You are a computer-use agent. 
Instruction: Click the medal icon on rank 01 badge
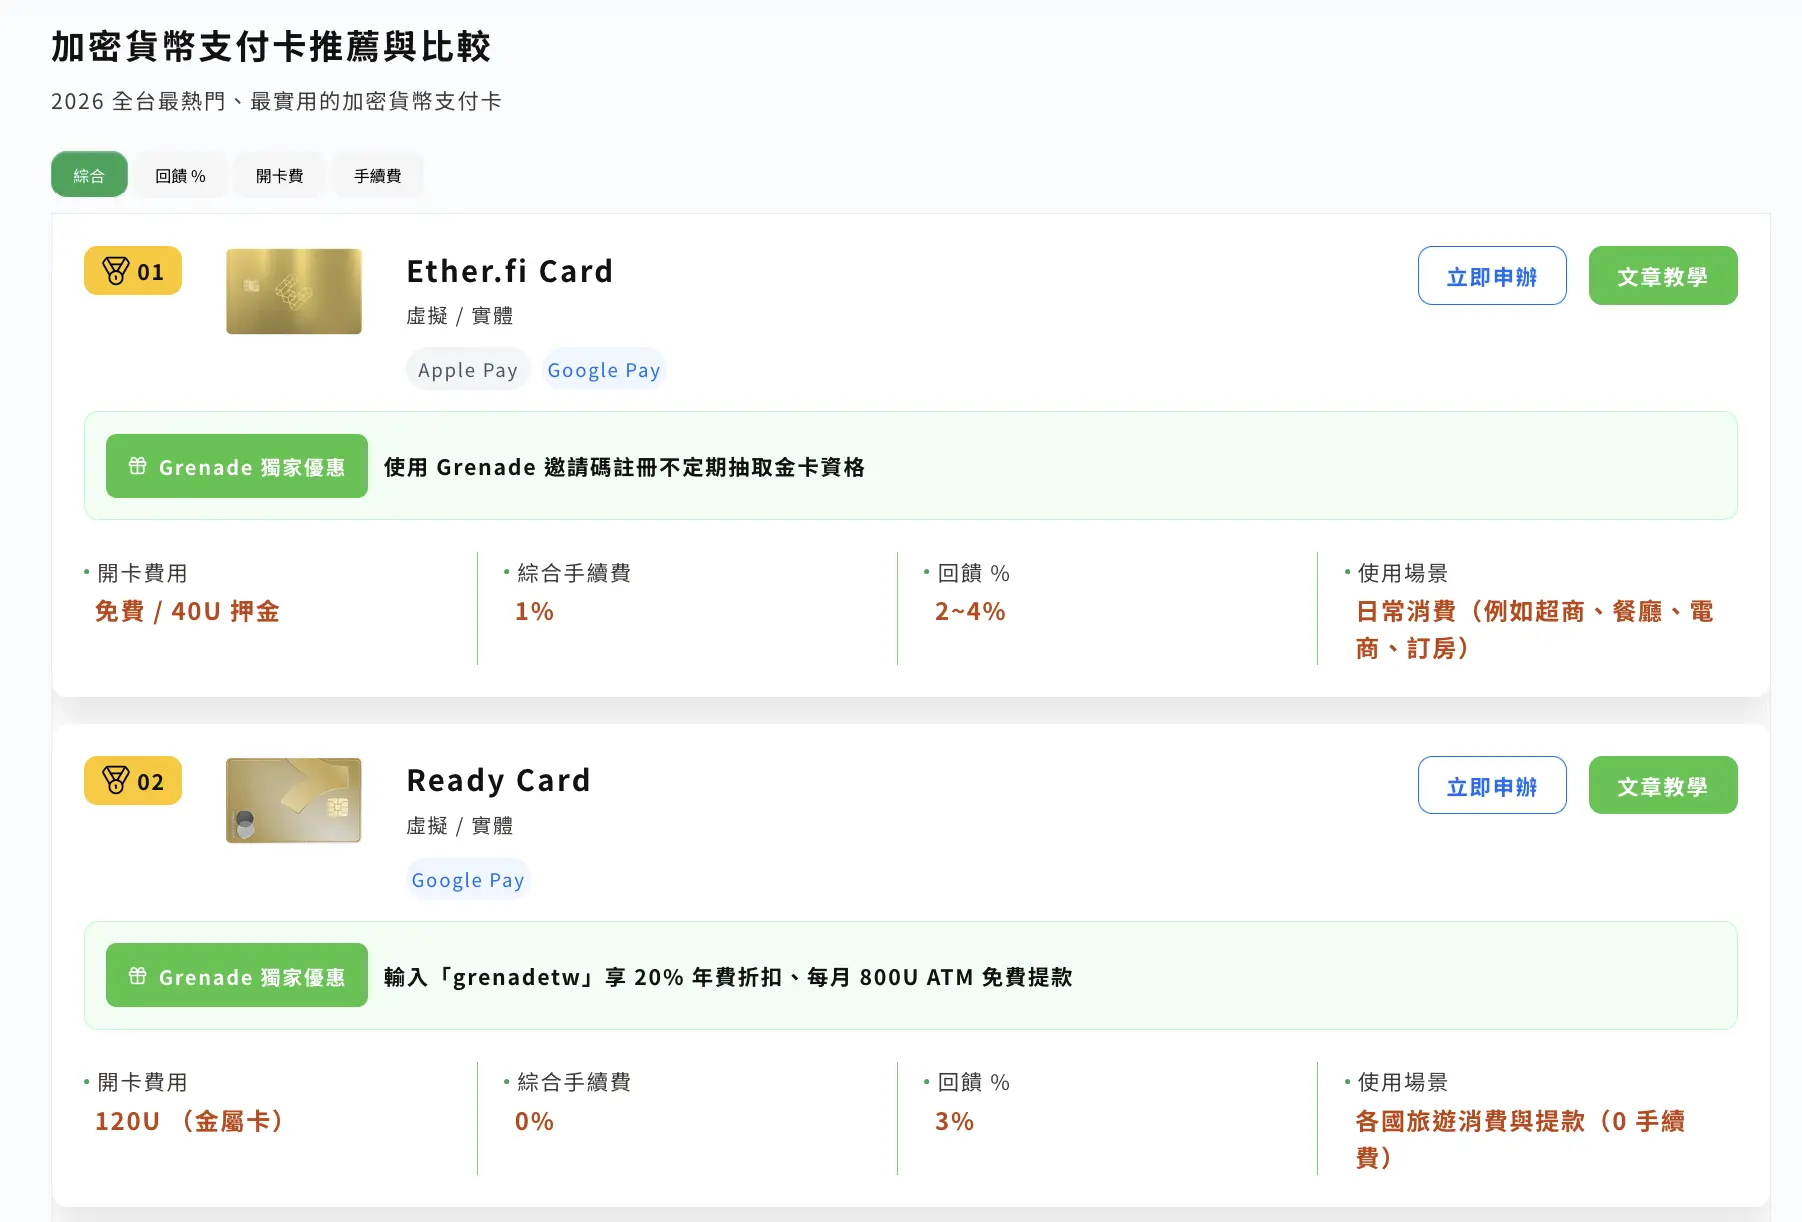(x=116, y=271)
